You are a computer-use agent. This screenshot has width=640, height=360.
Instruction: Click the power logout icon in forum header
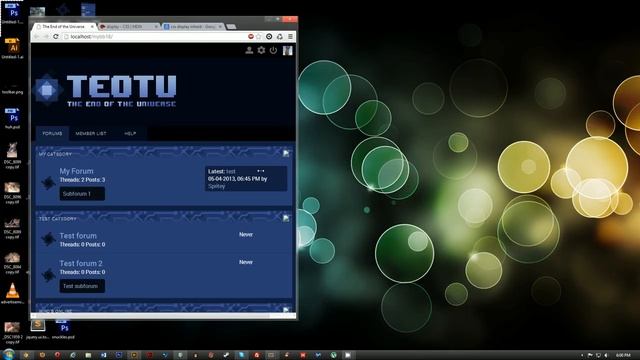273,50
